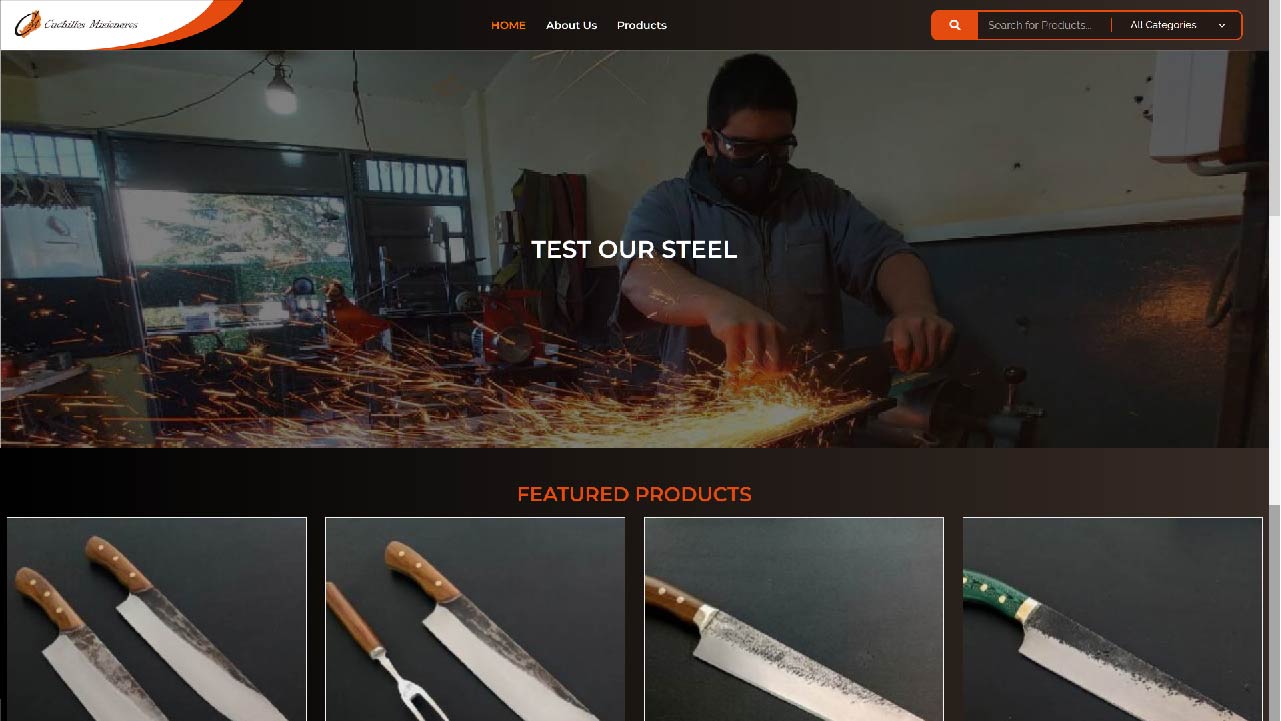Click the hanging light bulb in hero photo
1281x721 pixels.
pos(281,93)
